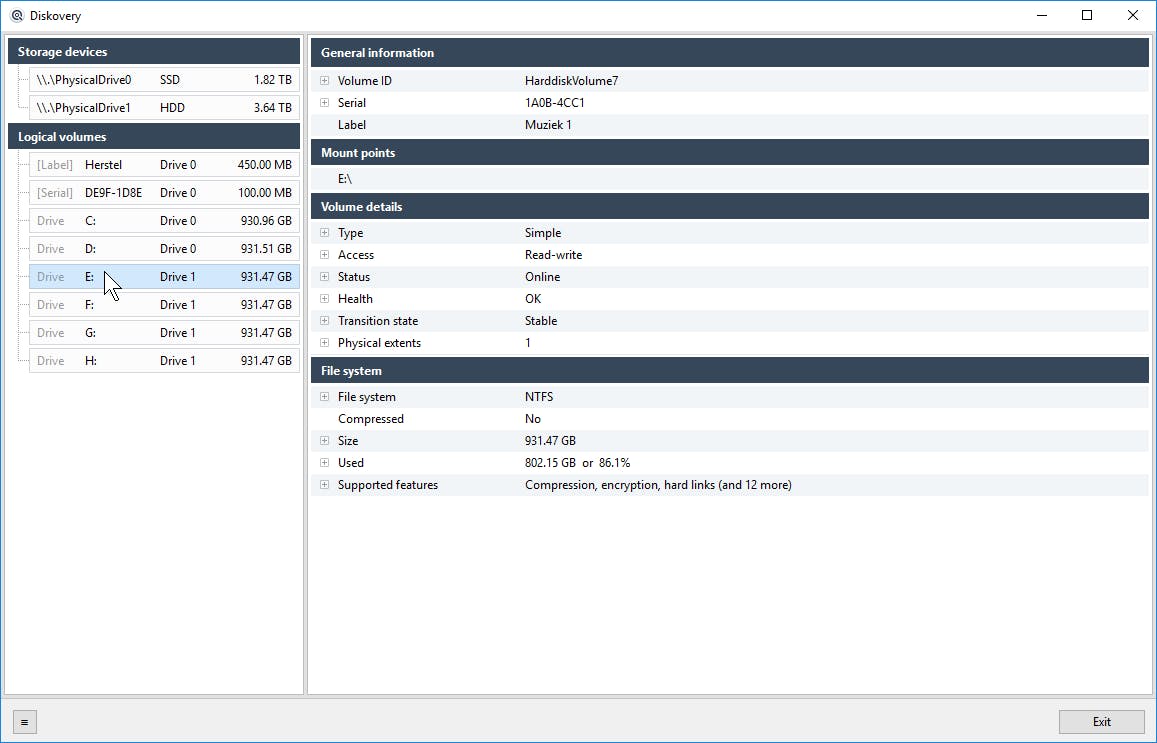Click the Muziek 1 label value
This screenshot has width=1157, height=743.
tap(548, 125)
